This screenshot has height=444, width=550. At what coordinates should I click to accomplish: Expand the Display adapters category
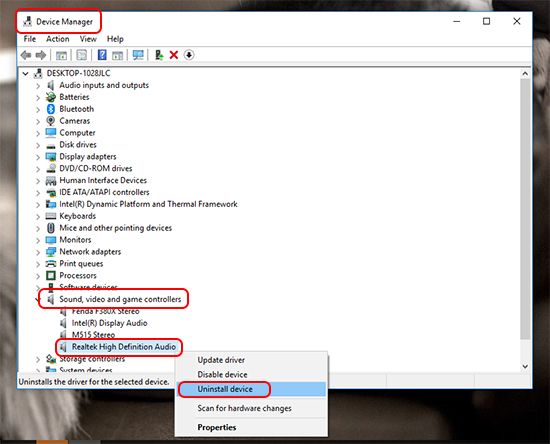point(38,157)
